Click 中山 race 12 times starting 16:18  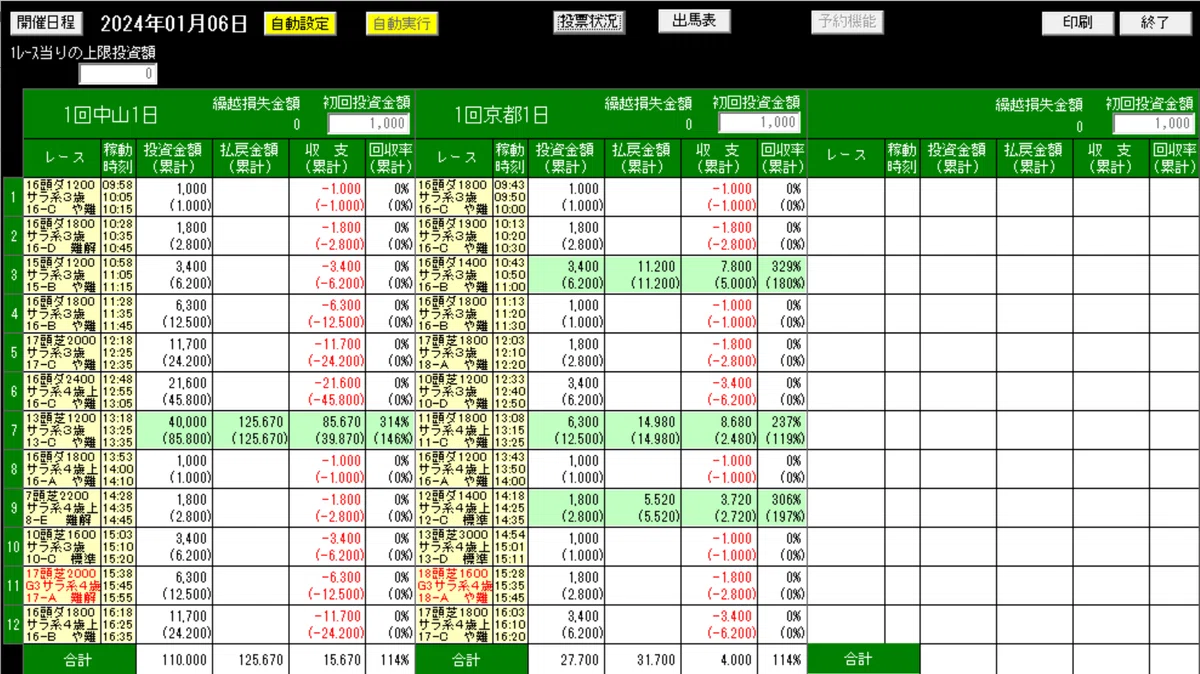click(117, 624)
